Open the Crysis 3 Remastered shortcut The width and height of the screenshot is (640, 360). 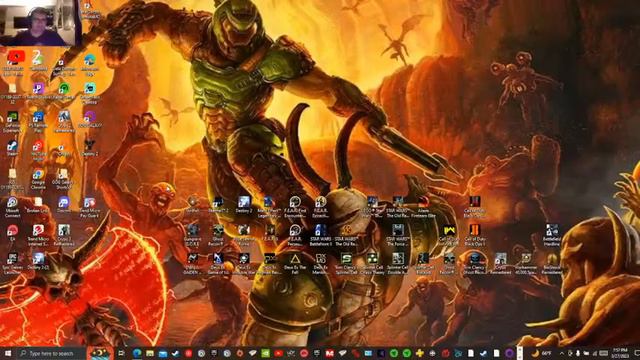pyautogui.click(x=64, y=236)
